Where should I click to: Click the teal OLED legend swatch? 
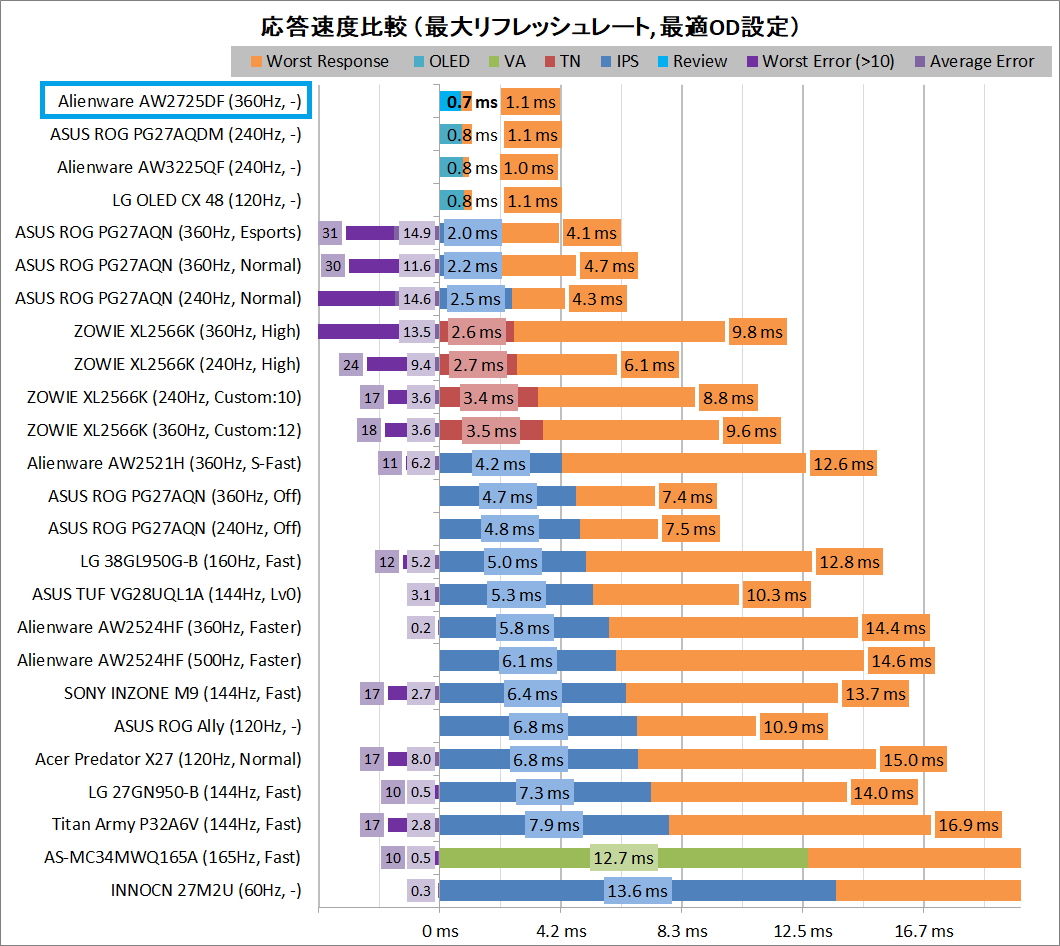click(x=419, y=62)
